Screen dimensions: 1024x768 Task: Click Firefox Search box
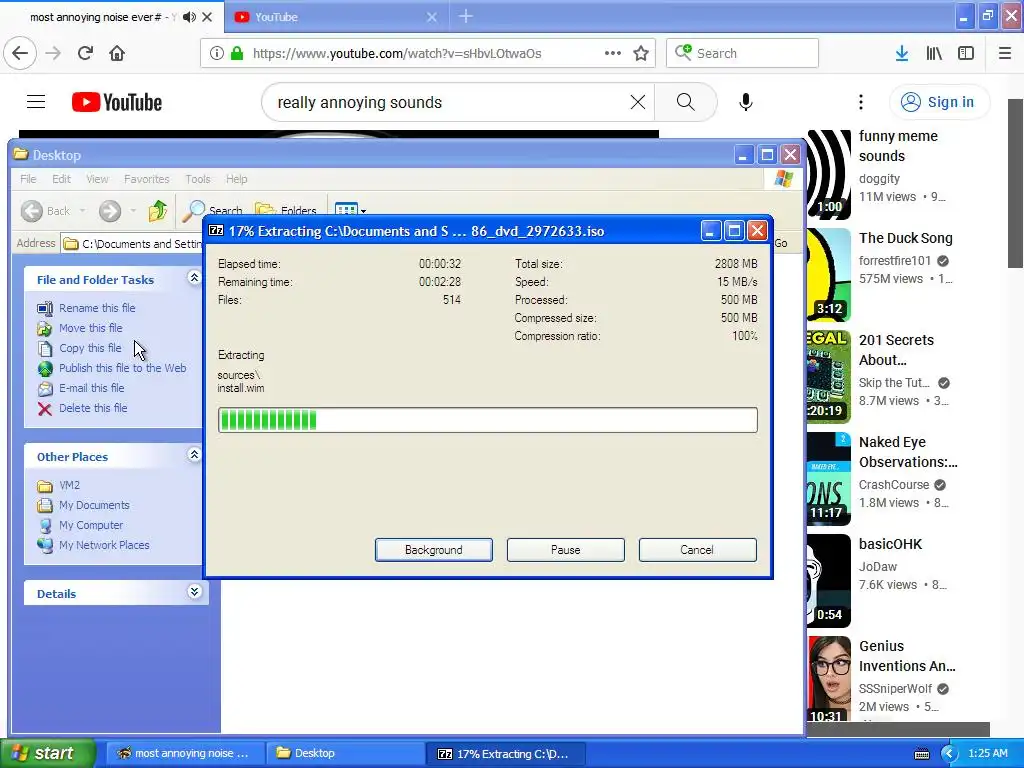pos(743,53)
